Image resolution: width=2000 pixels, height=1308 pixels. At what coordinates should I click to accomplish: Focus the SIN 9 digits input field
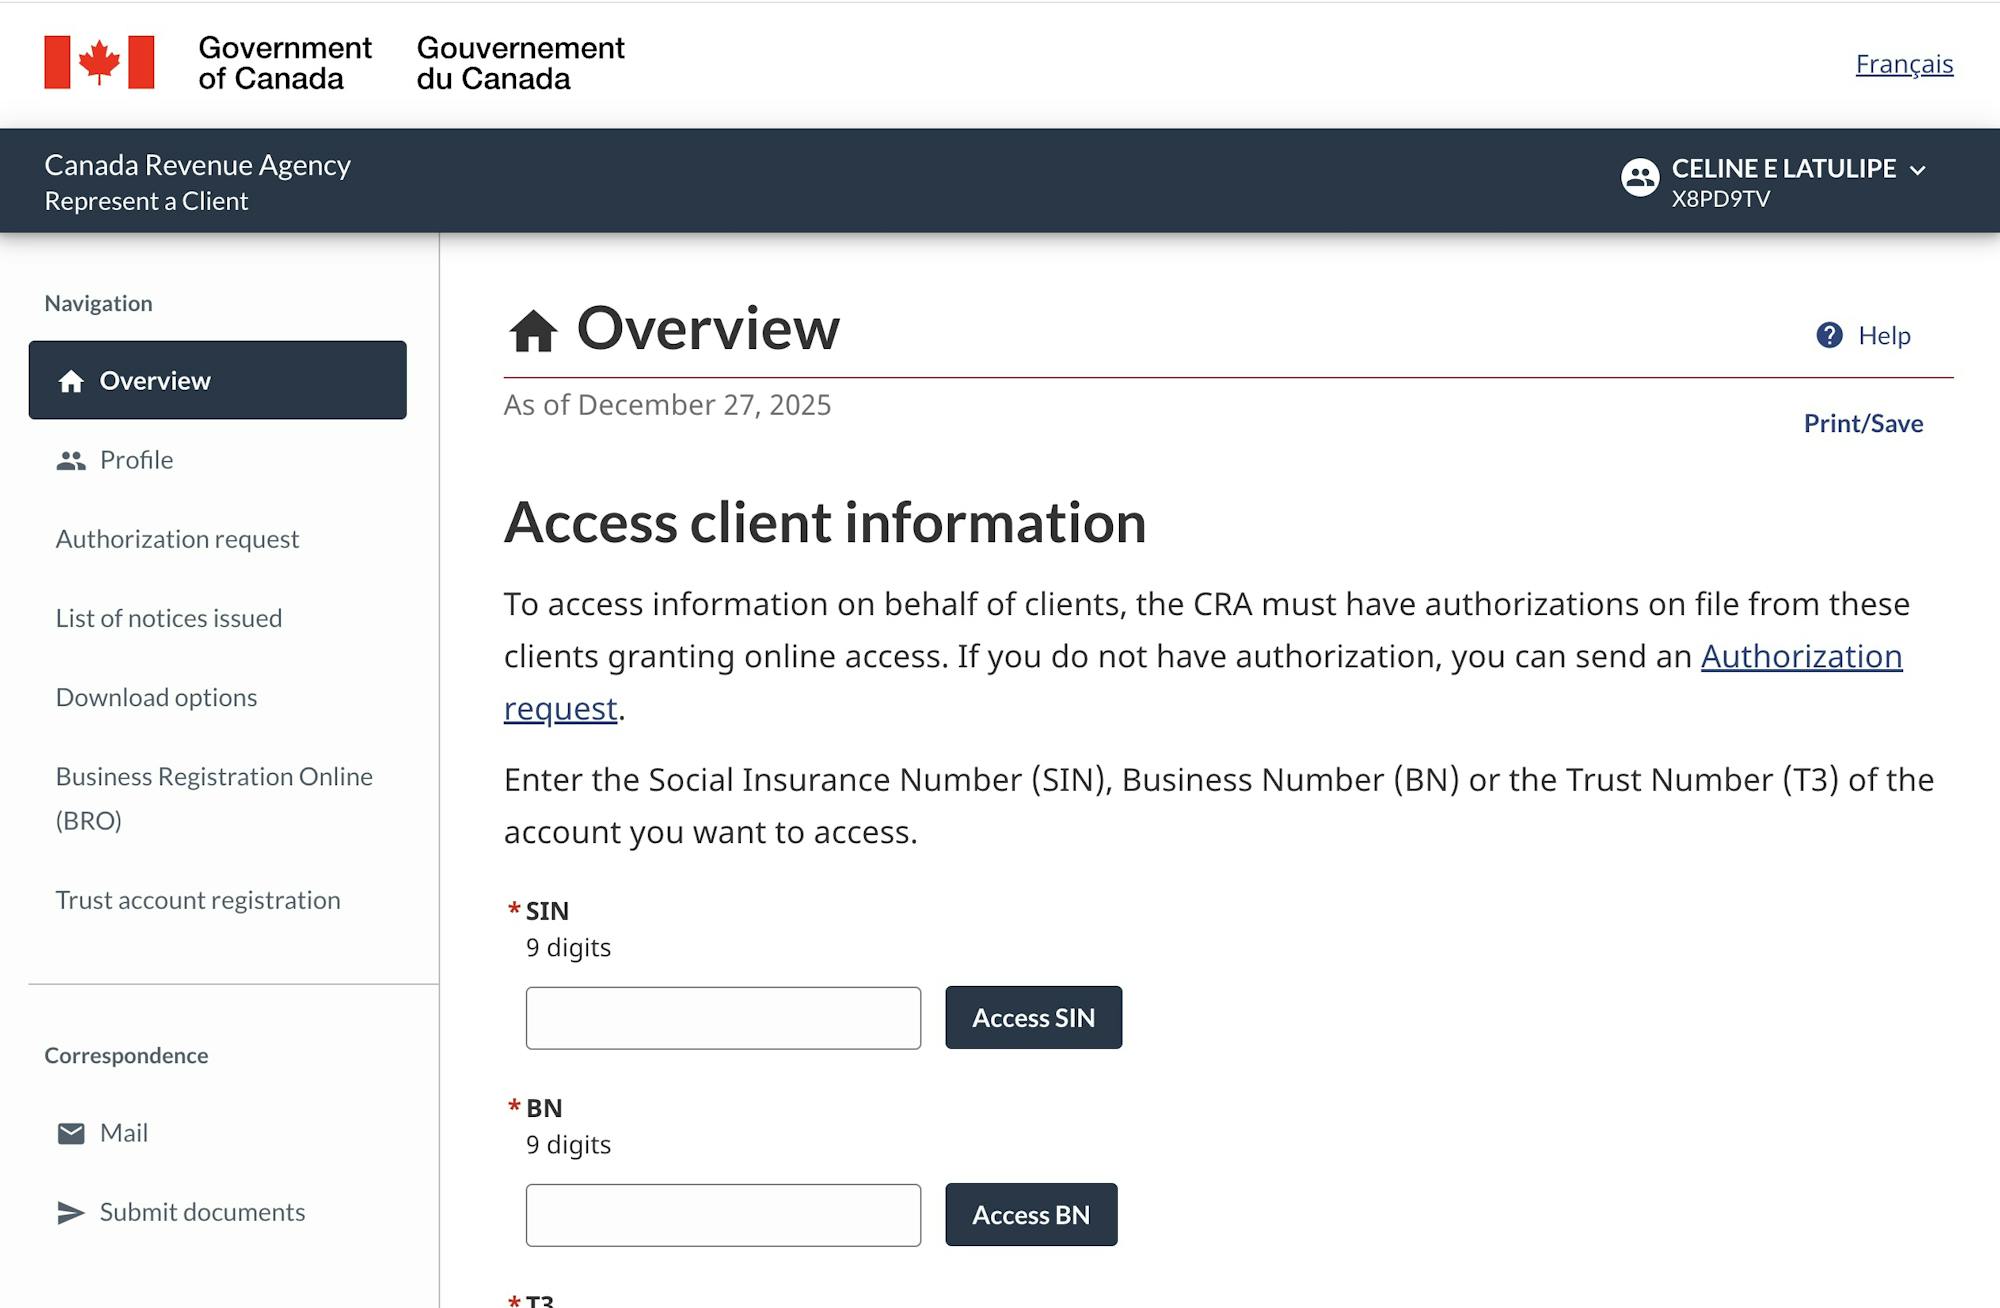point(722,1018)
